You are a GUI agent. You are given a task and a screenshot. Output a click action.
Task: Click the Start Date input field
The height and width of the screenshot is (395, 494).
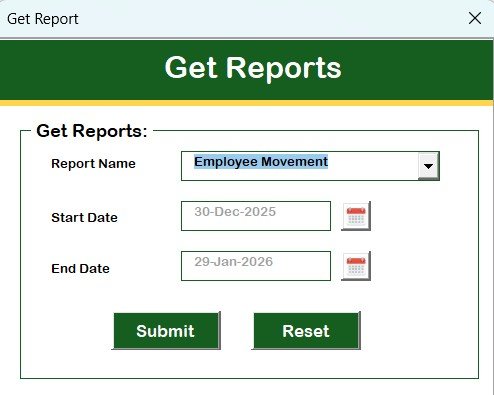256,216
